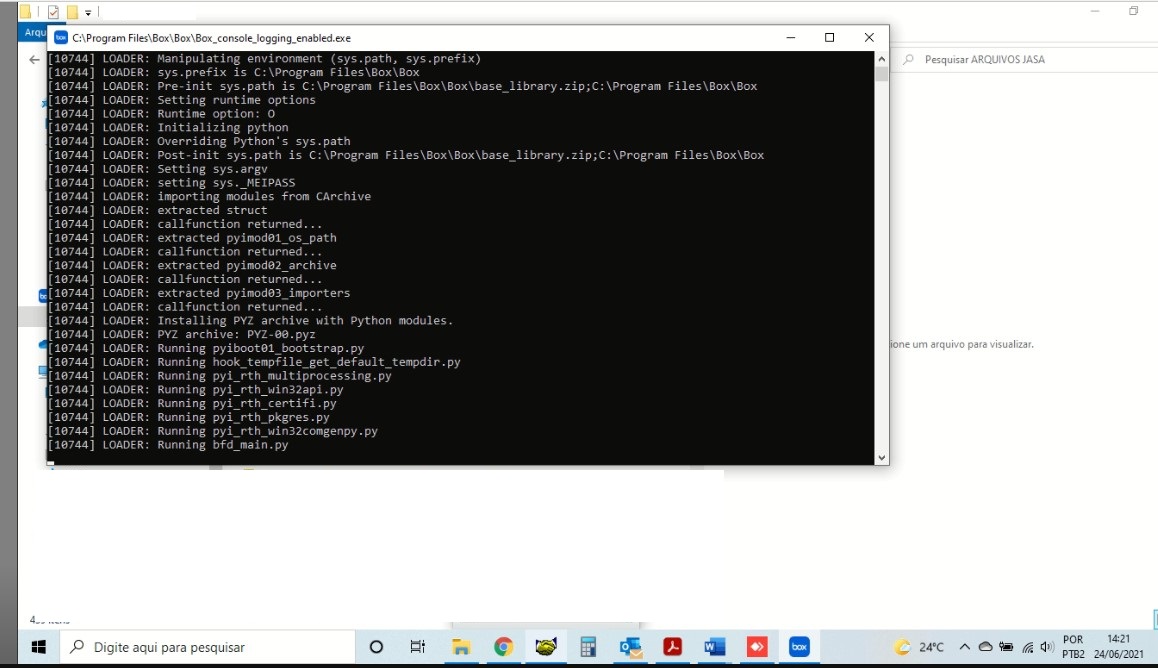Open Box app from the taskbar

pos(799,647)
